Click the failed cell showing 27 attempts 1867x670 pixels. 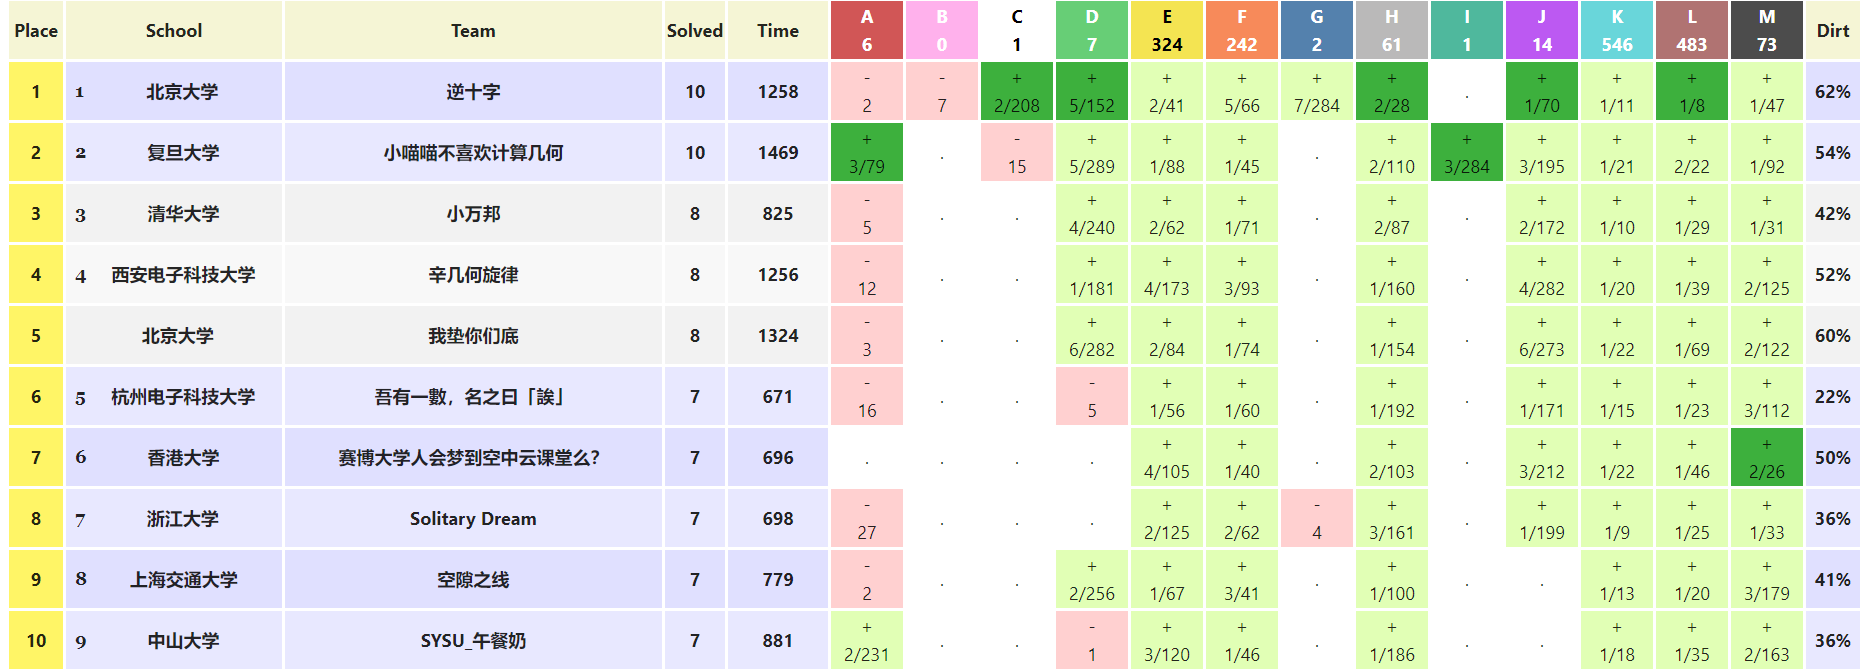pyautogui.click(x=866, y=519)
